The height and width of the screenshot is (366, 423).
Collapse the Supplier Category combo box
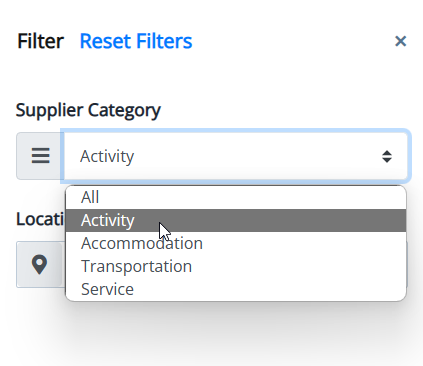pos(236,156)
